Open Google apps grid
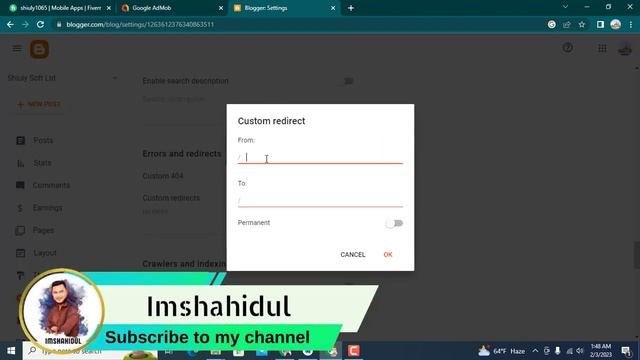This screenshot has height=360, width=640. tap(602, 49)
